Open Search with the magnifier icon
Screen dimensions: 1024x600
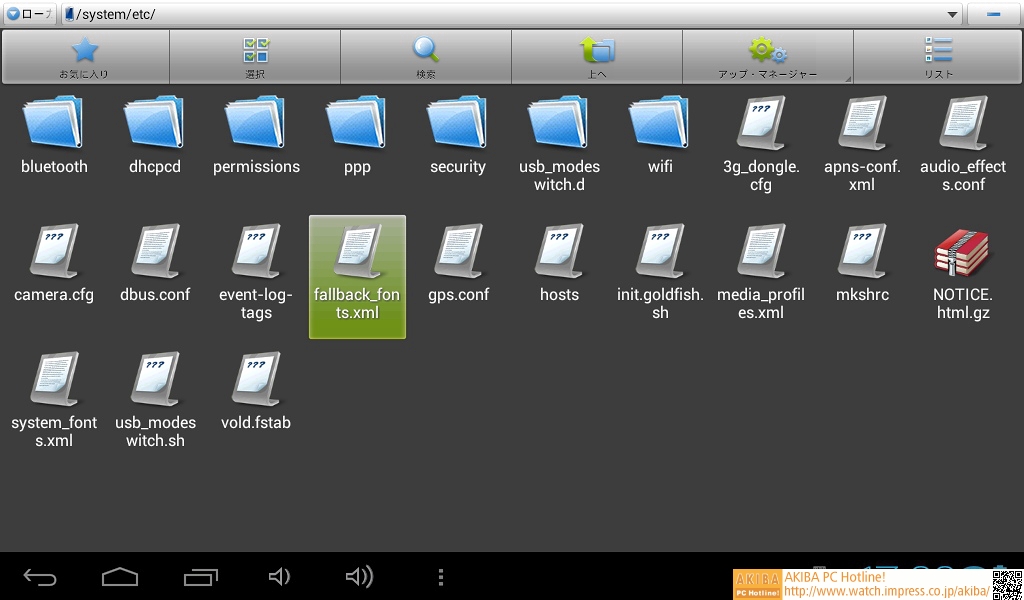coord(426,56)
